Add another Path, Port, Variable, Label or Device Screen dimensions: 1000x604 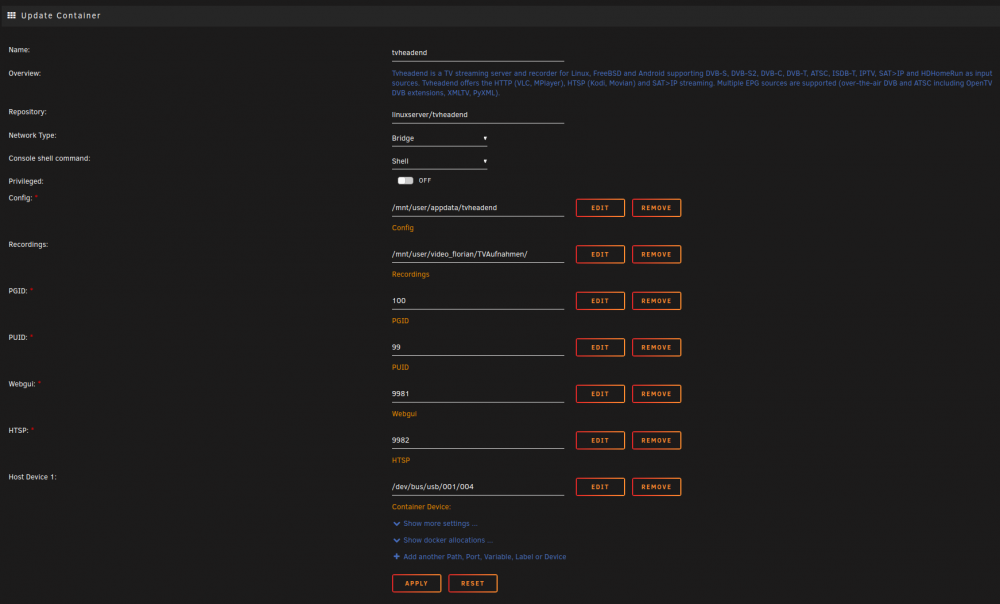[x=485, y=557]
